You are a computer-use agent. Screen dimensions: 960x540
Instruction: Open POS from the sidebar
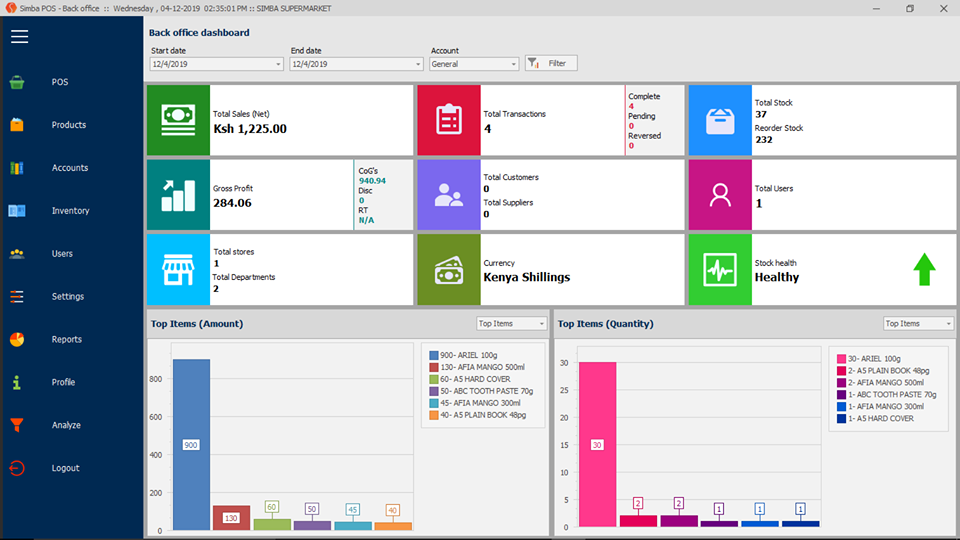pyautogui.click(x=60, y=82)
